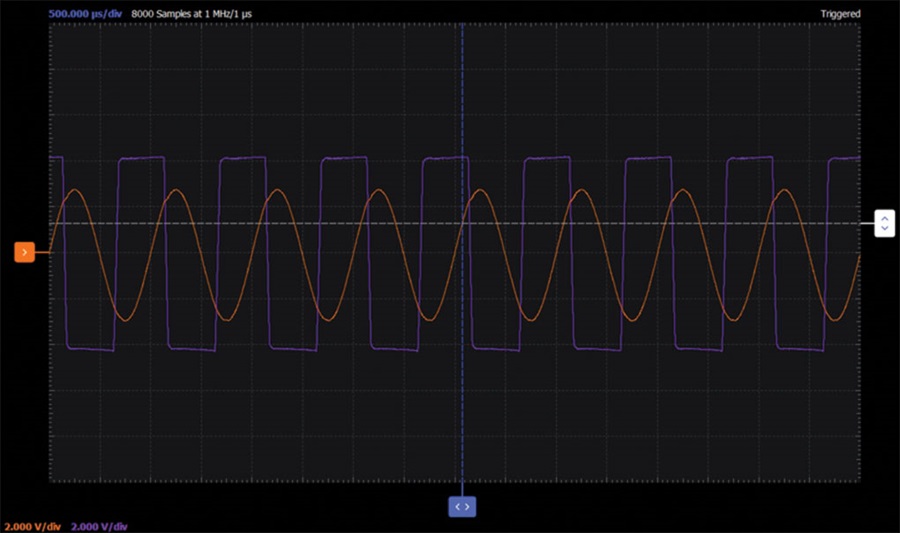Click the blue horizontal position handle
Screen dimensions: 900x533
(x=462, y=507)
